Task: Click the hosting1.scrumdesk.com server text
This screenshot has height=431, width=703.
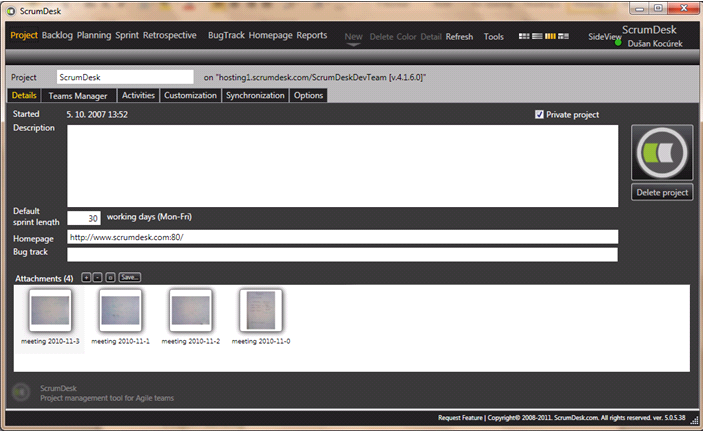Action: click(315, 77)
